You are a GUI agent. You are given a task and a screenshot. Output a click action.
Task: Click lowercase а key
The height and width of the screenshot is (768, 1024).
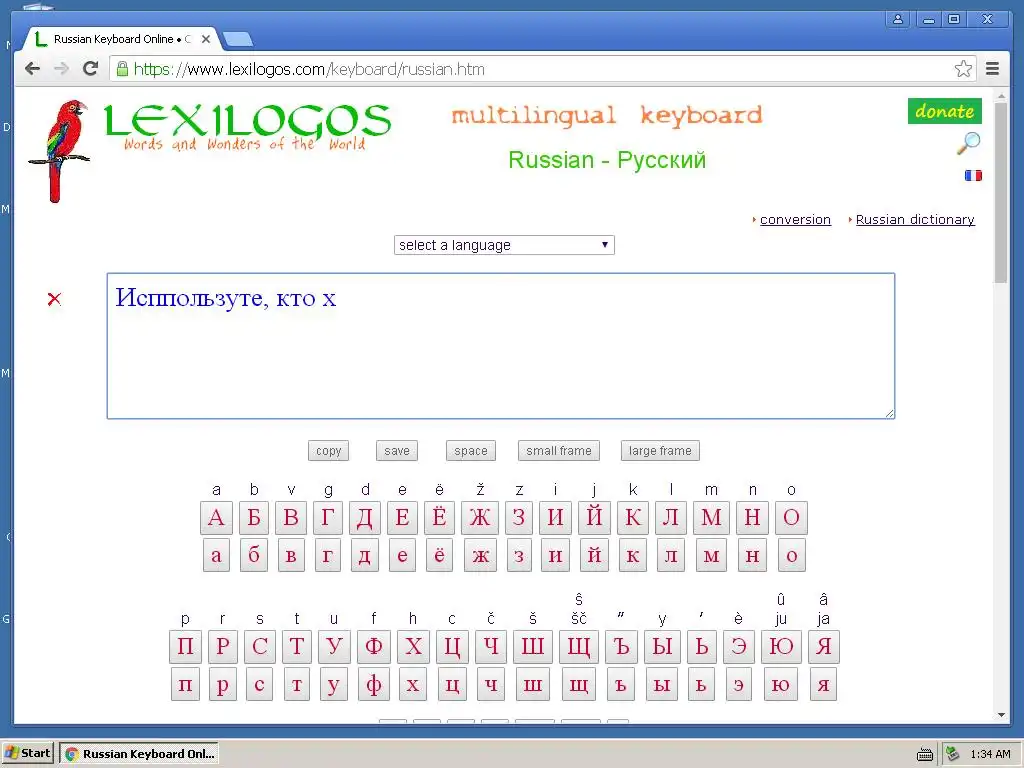coord(216,555)
